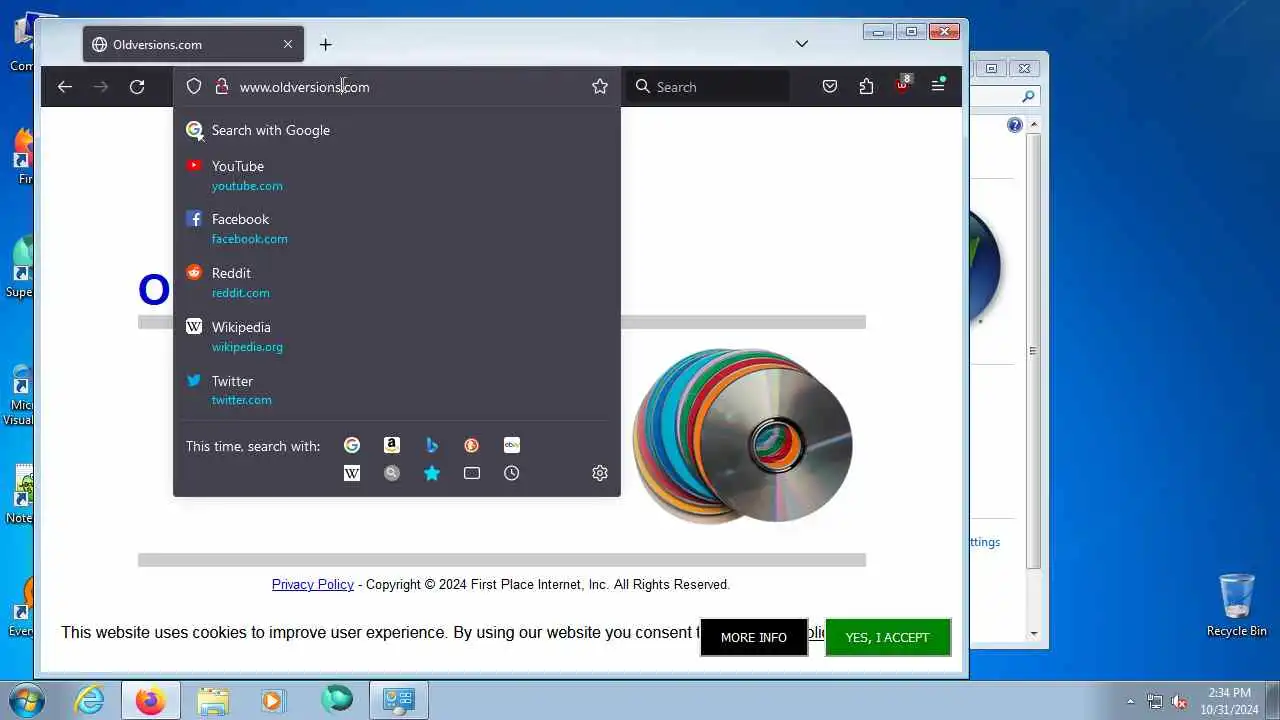Close the Oldversions.com tab

coord(288,44)
